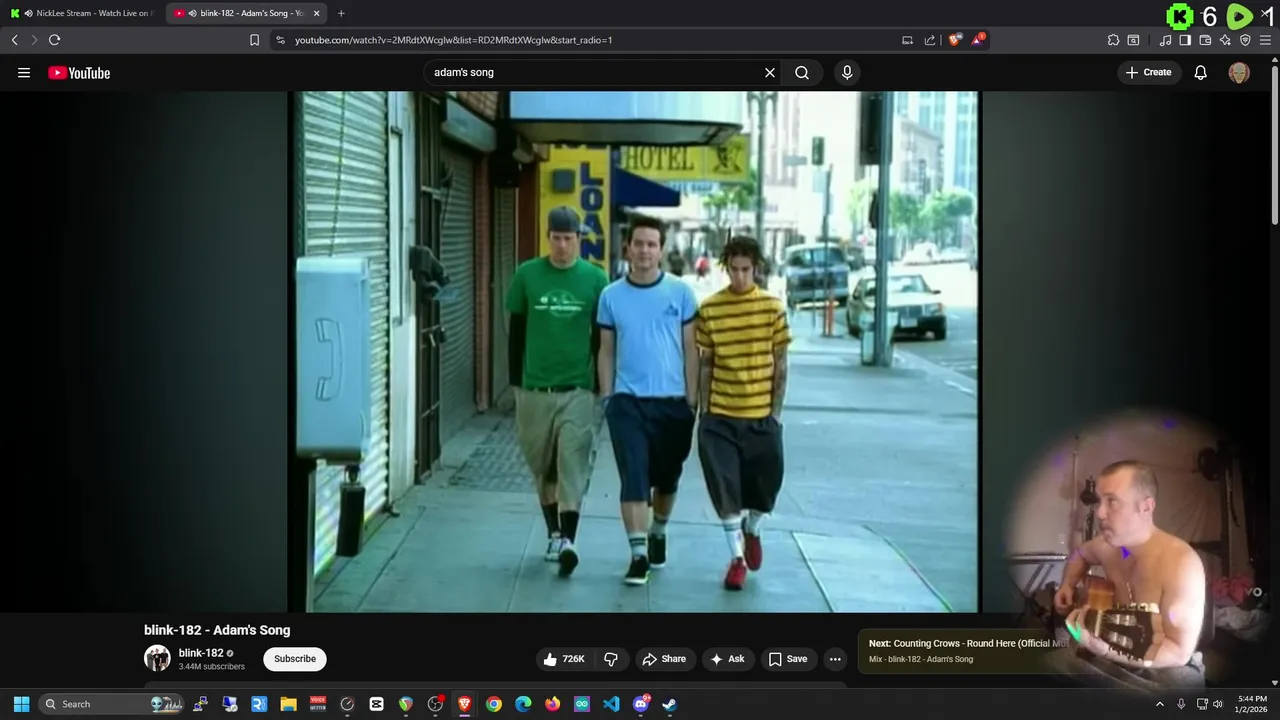The width and height of the screenshot is (1280, 720).
Task: Open Leo AI sparkle icon
Action: (x=1225, y=40)
